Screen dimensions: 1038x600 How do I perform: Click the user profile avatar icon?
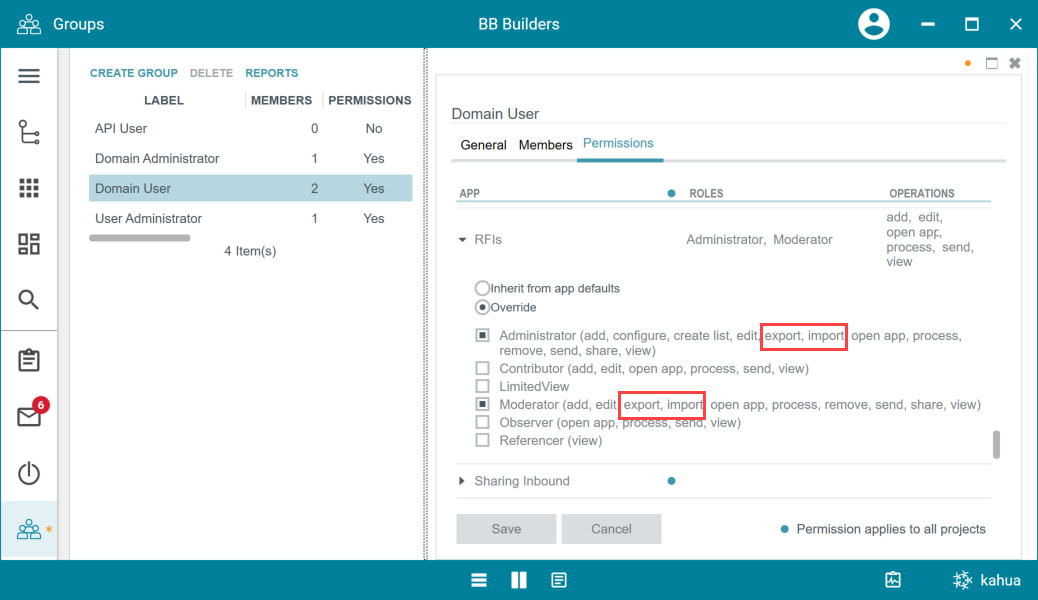coord(874,24)
